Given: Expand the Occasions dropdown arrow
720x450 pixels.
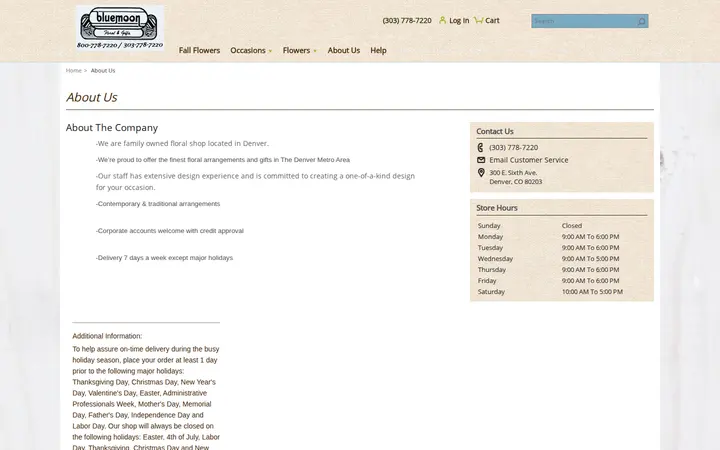Looking at the screenshot, I should [270, 51].
